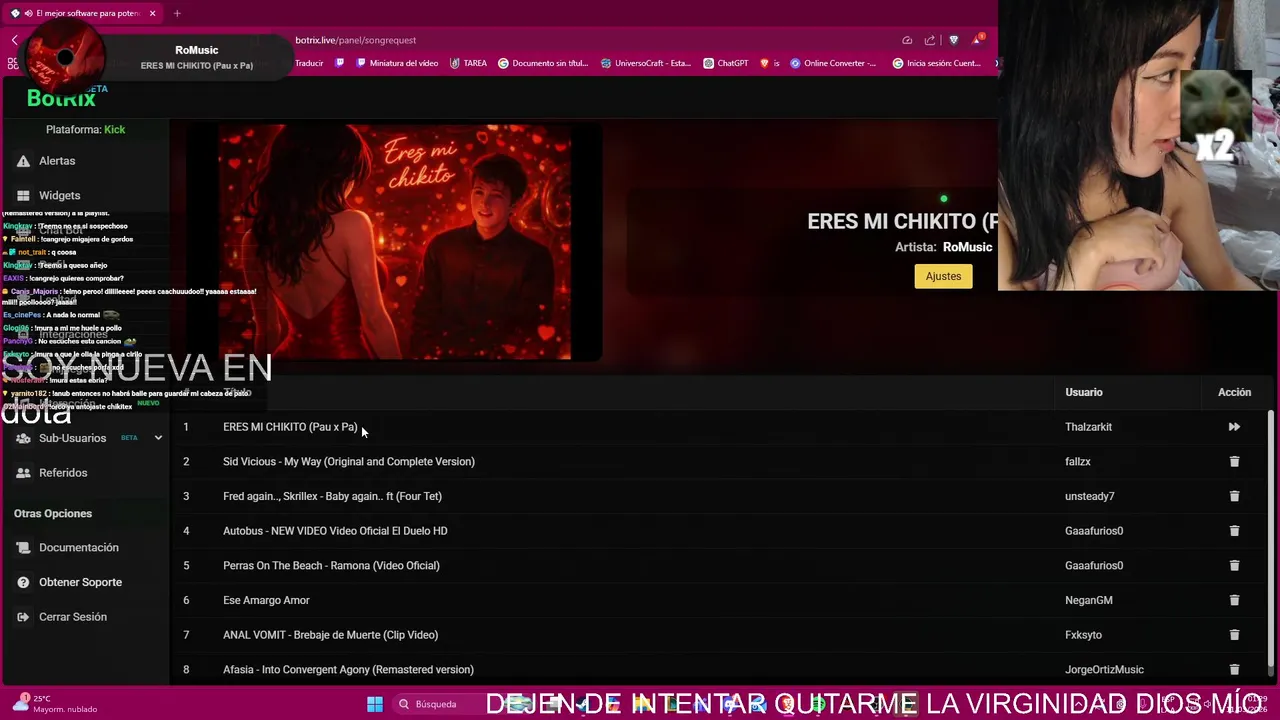Click the user name NeganGM
The width and height of the screenshot is (1280, 720).
[x=1088, y=600]
